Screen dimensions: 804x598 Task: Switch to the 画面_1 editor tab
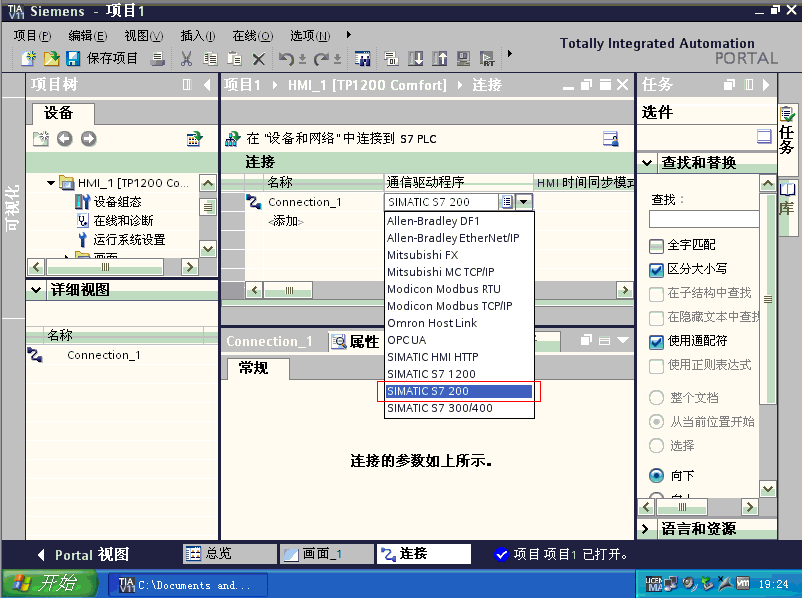(323, 554)
